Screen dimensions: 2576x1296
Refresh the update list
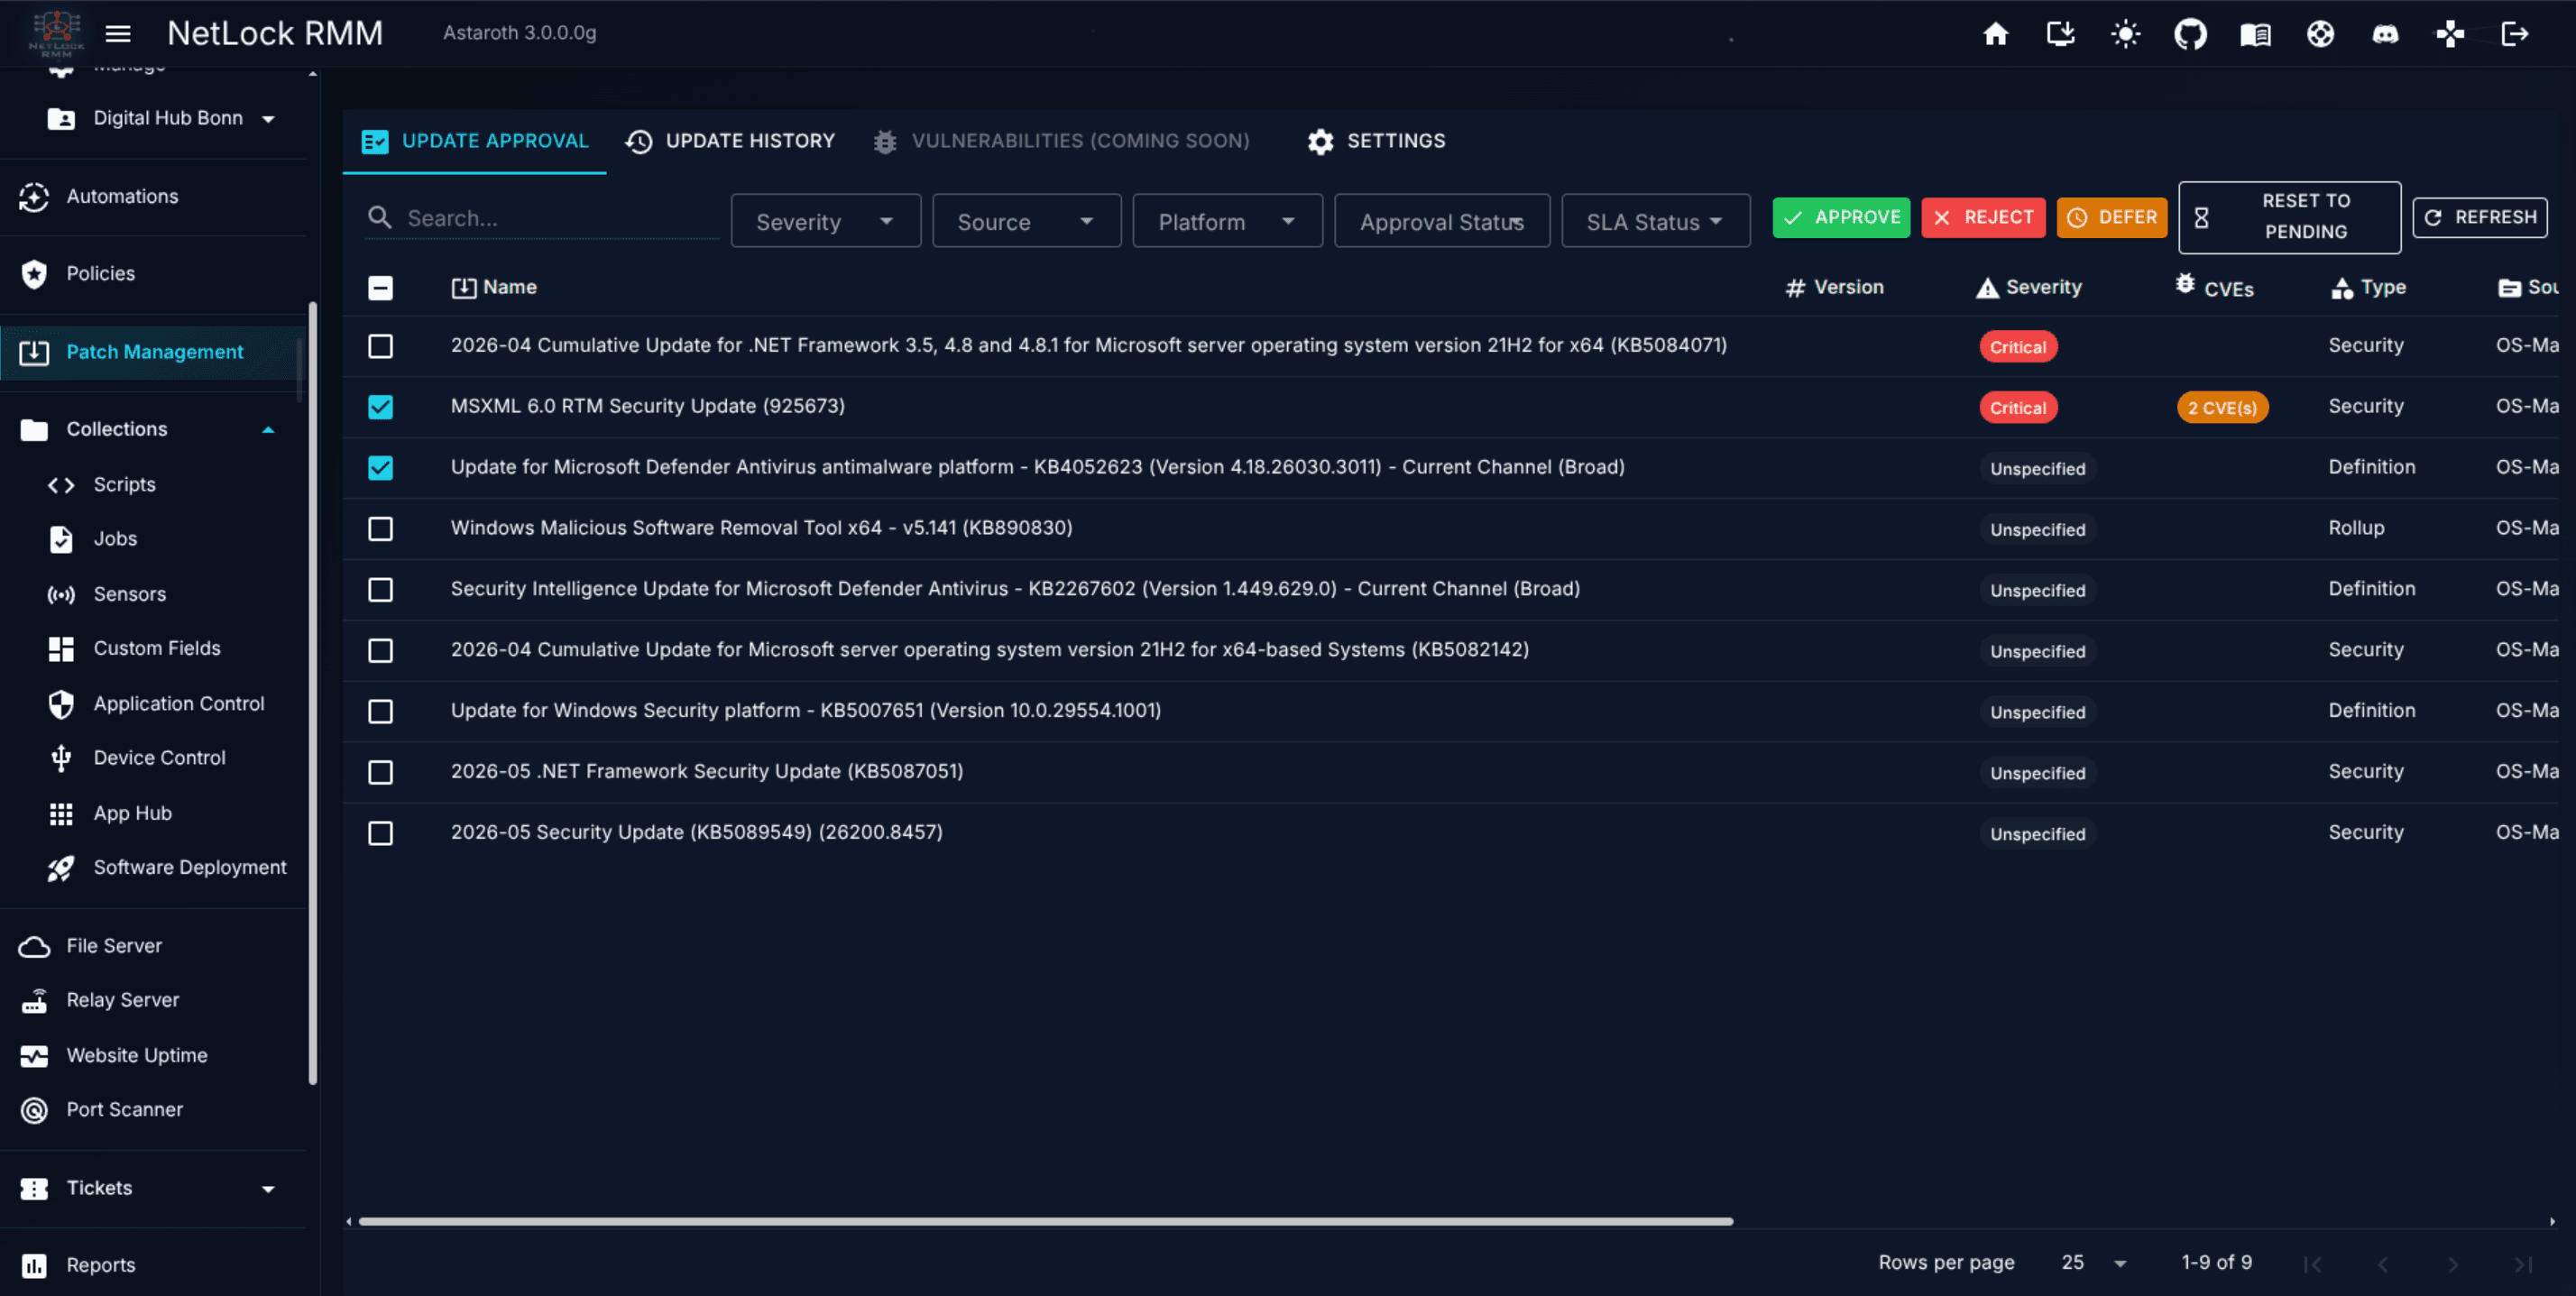(x=2479, y=217)
